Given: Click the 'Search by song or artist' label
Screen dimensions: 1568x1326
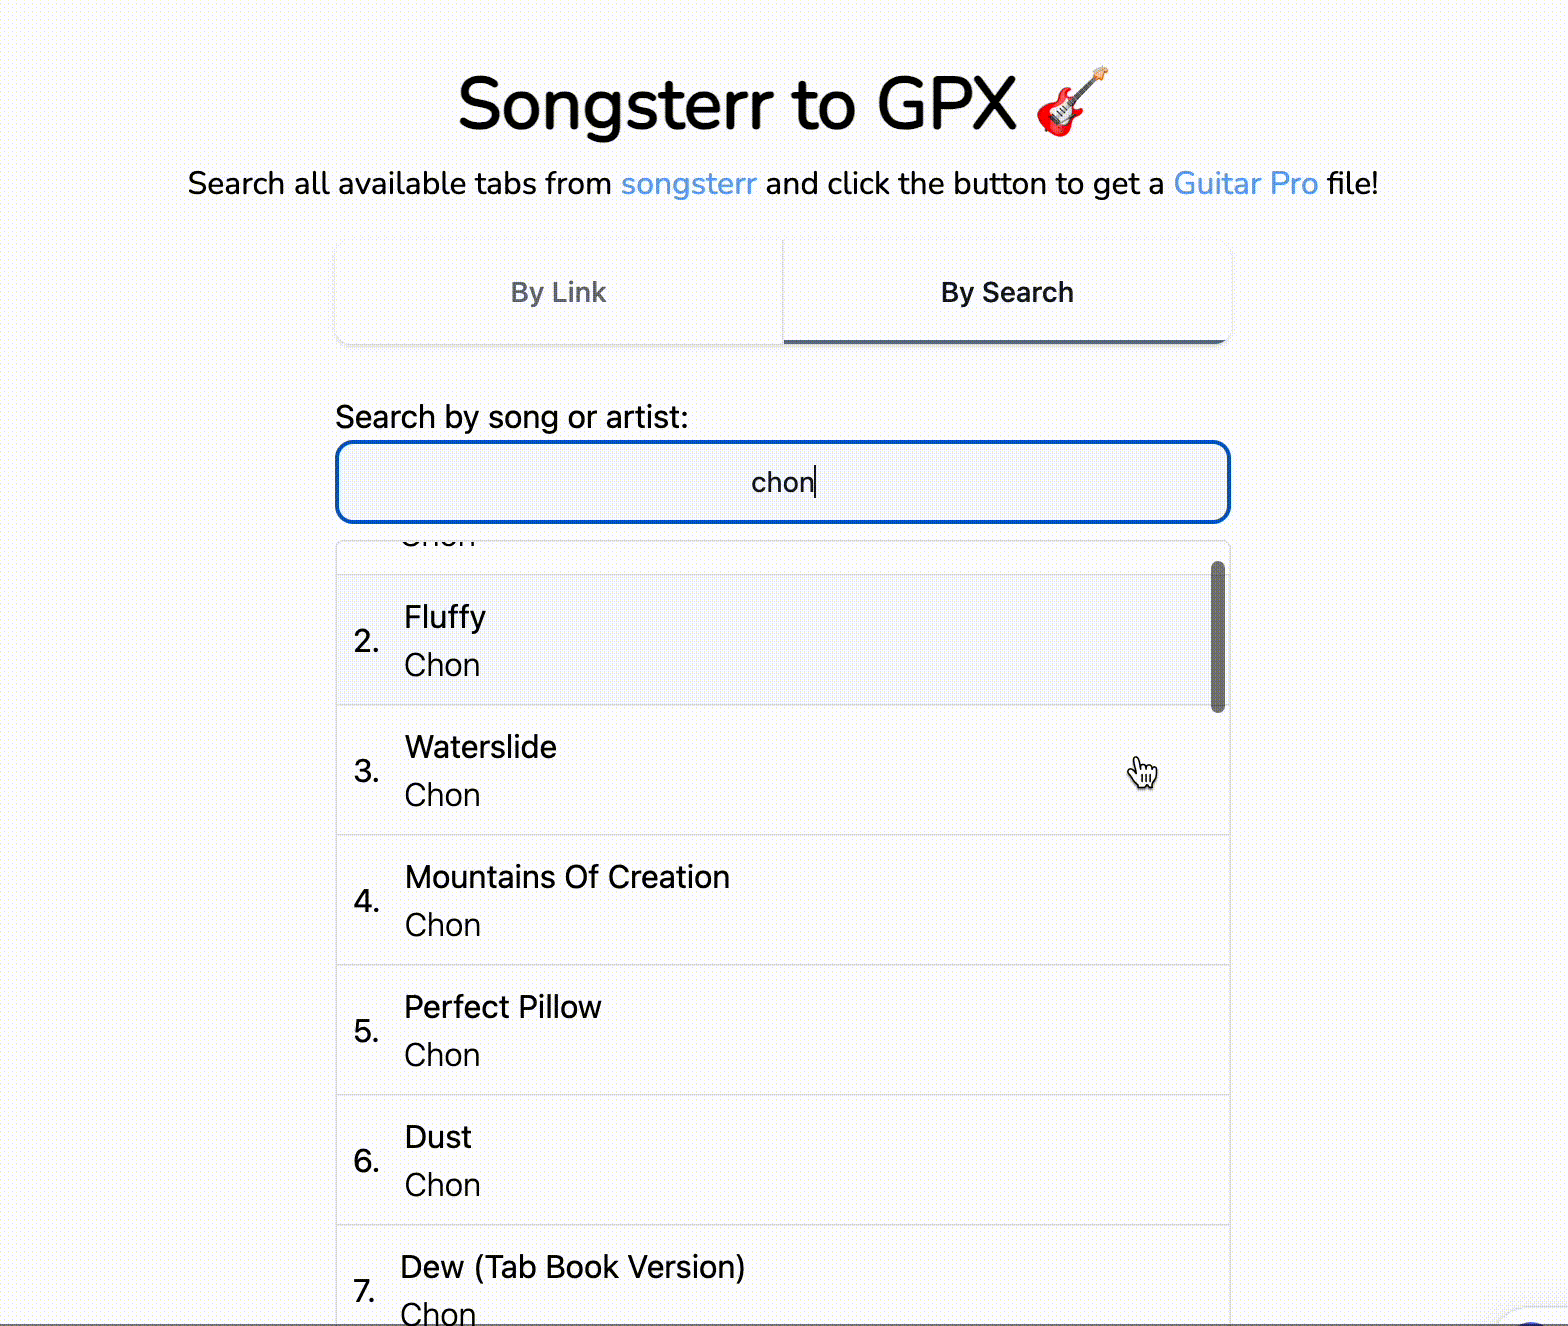Looking at the screenshot, I should pyautogui.click(x=511, y=417).
